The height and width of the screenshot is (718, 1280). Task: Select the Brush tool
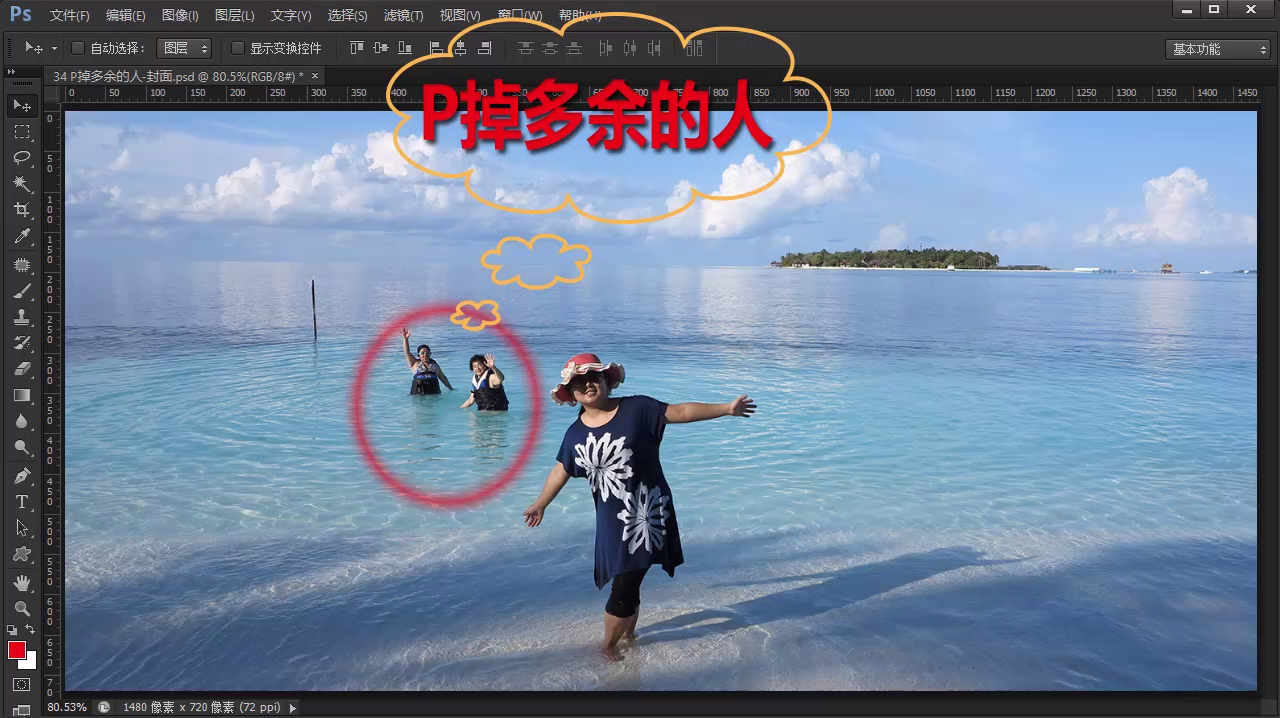click(x=22, y=292)
